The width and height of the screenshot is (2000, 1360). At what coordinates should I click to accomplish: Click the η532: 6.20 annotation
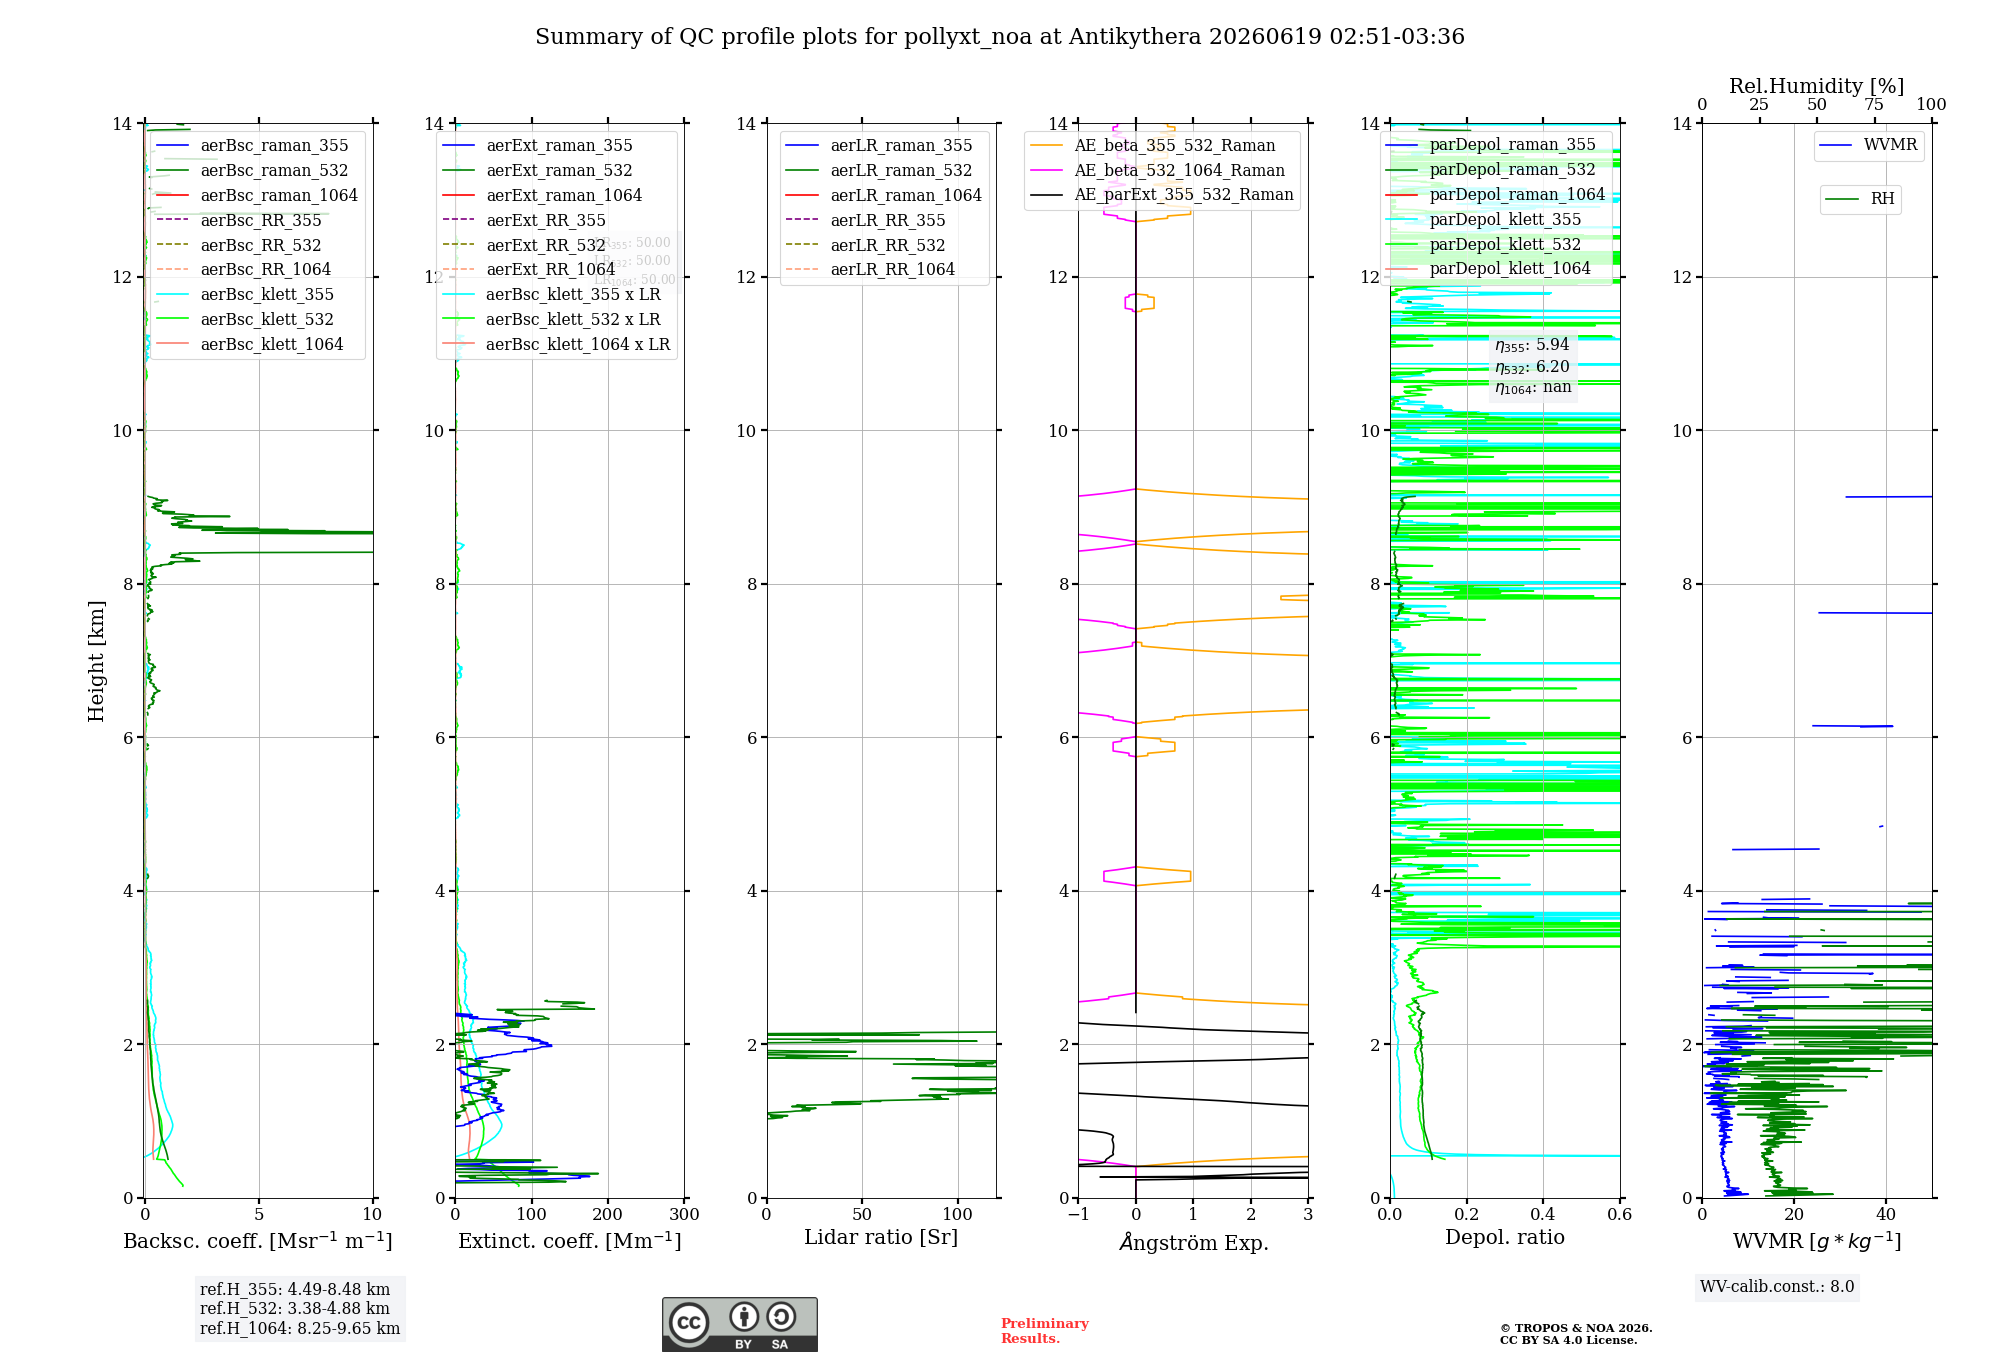1532,367
